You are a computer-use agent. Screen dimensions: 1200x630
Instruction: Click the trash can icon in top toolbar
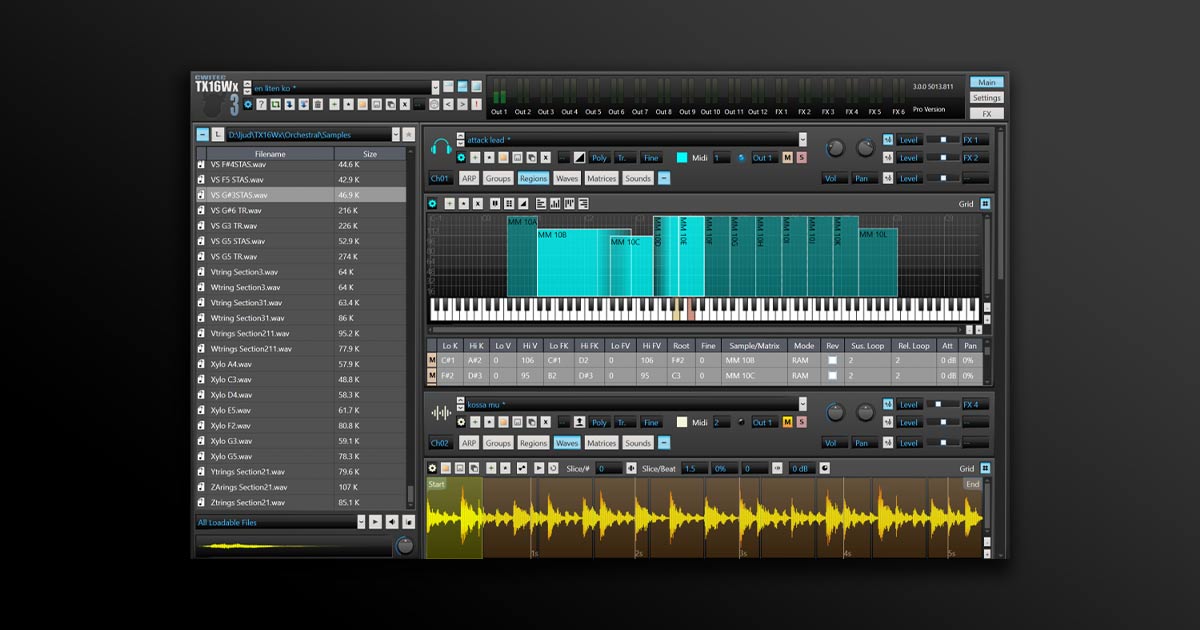click(x=317, y=104)
